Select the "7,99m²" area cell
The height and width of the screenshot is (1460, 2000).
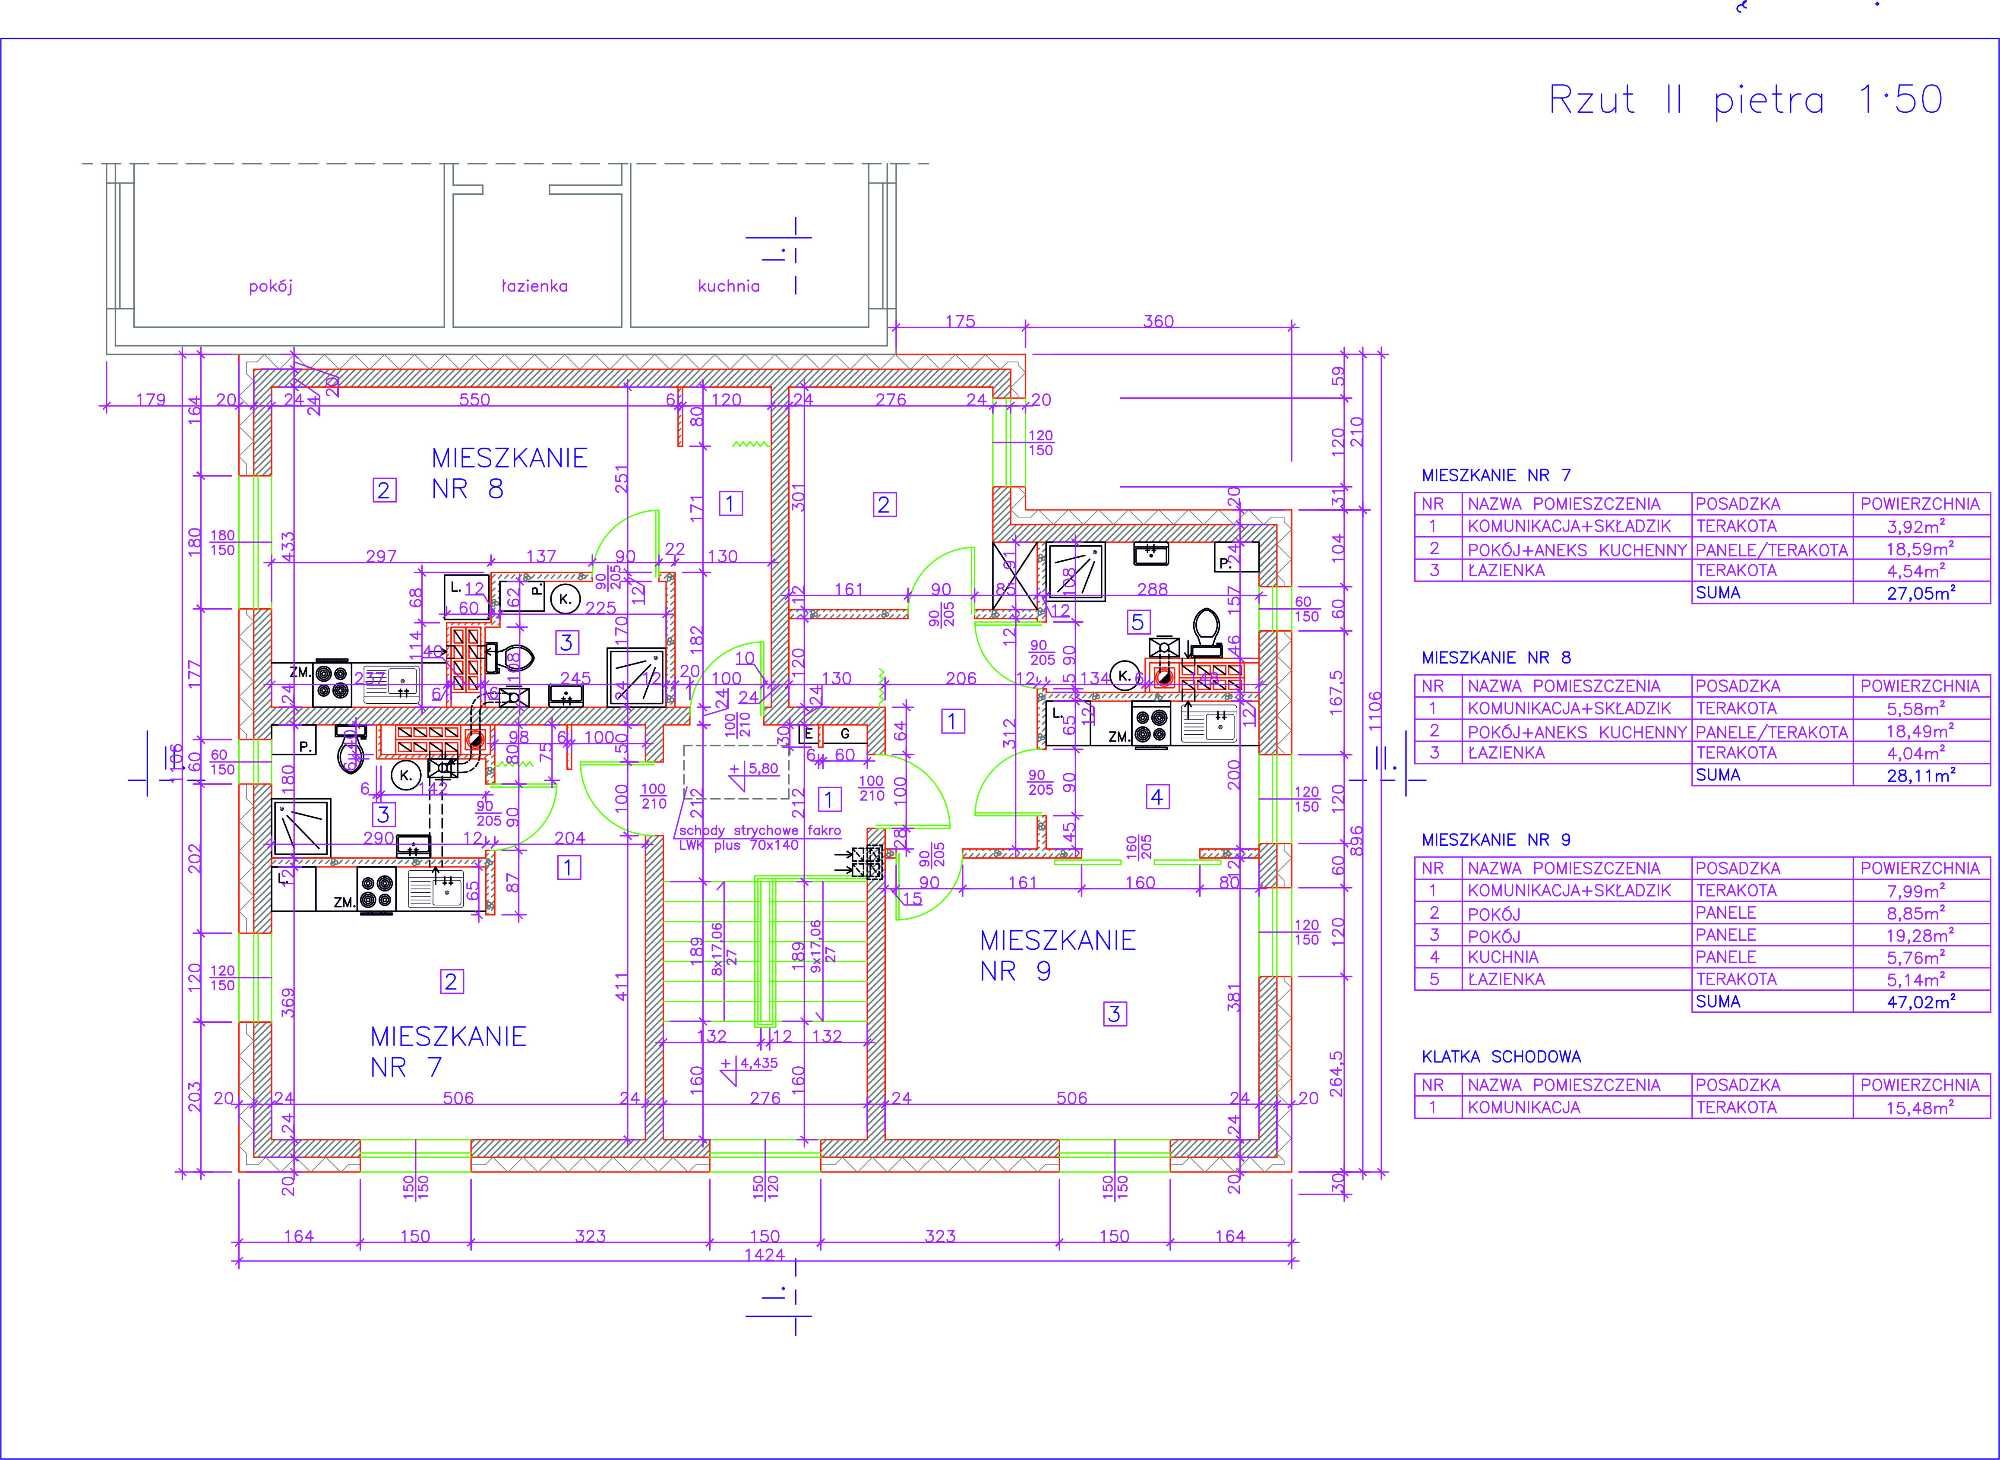point(1920,890)
